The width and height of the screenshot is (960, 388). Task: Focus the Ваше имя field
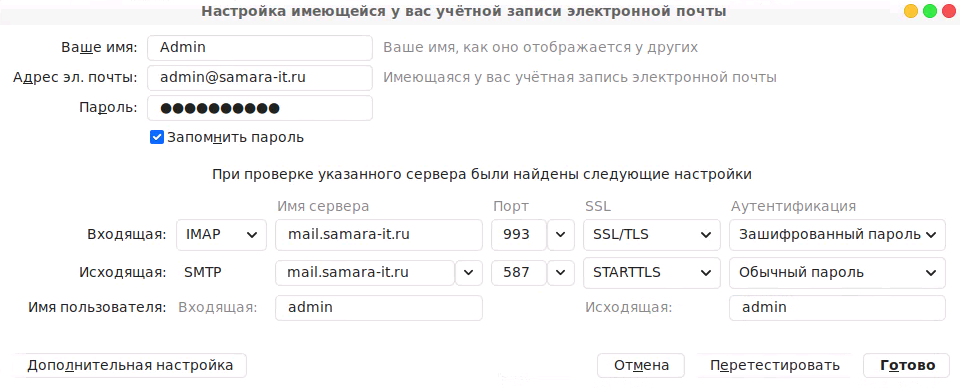[x=260, y=48]
